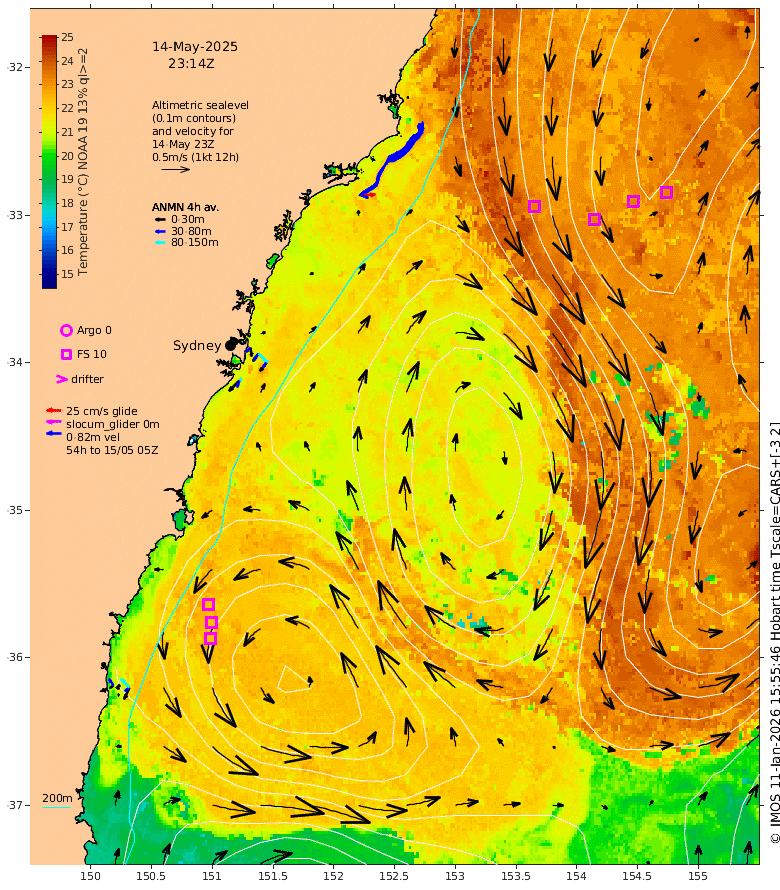Click the colorbar tick label 15
The height and width of the screenshot is (890, 780).
click(x=68, y=274)
